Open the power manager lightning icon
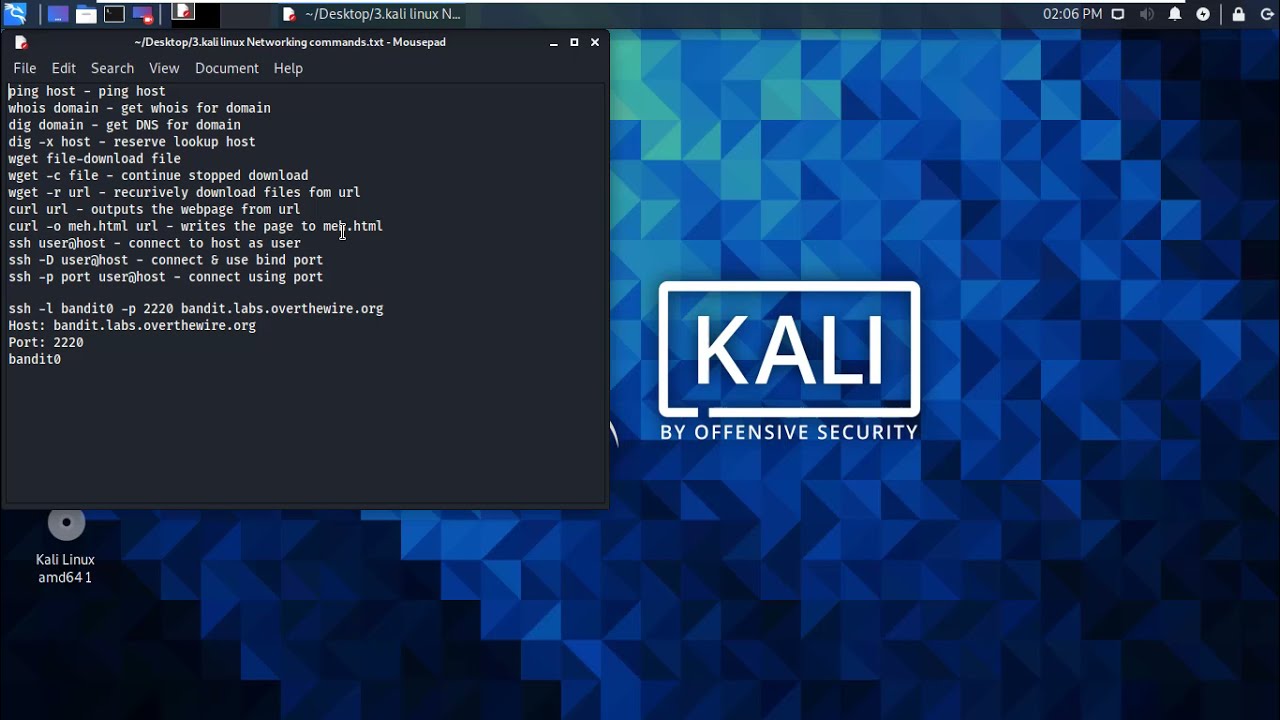This screenshot has height=720, width=1280. [x=1203, y=14]
